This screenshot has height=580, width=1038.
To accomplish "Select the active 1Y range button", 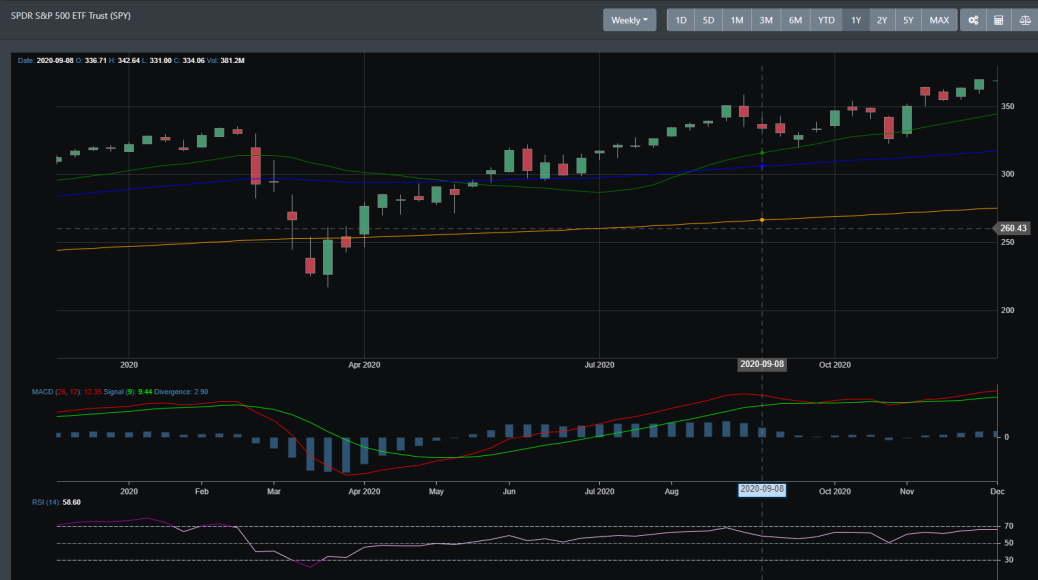I will coord(856,20).
